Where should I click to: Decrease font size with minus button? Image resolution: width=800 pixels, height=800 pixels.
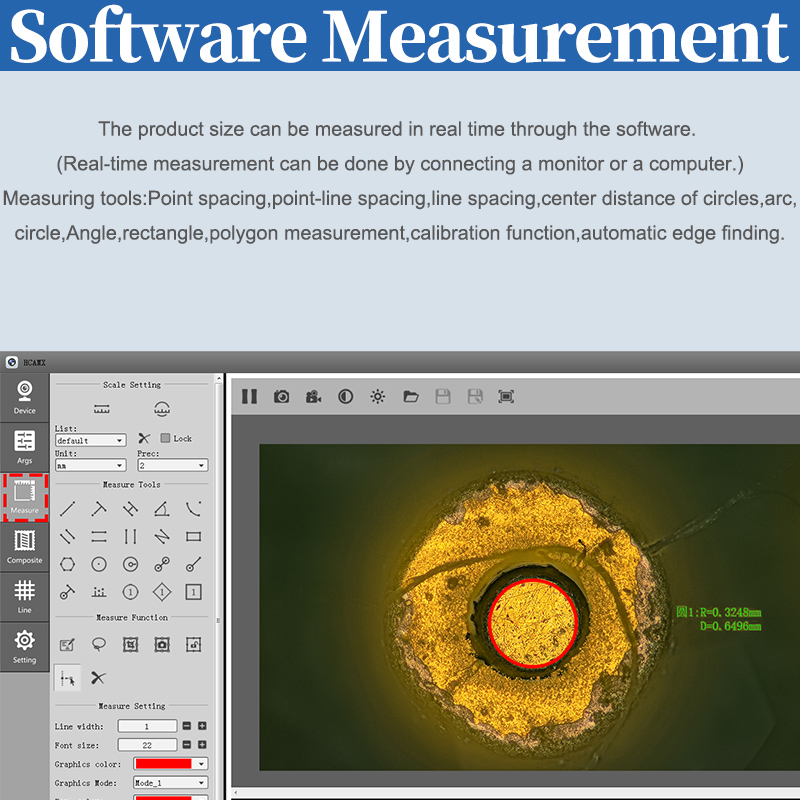coord(186,745)
